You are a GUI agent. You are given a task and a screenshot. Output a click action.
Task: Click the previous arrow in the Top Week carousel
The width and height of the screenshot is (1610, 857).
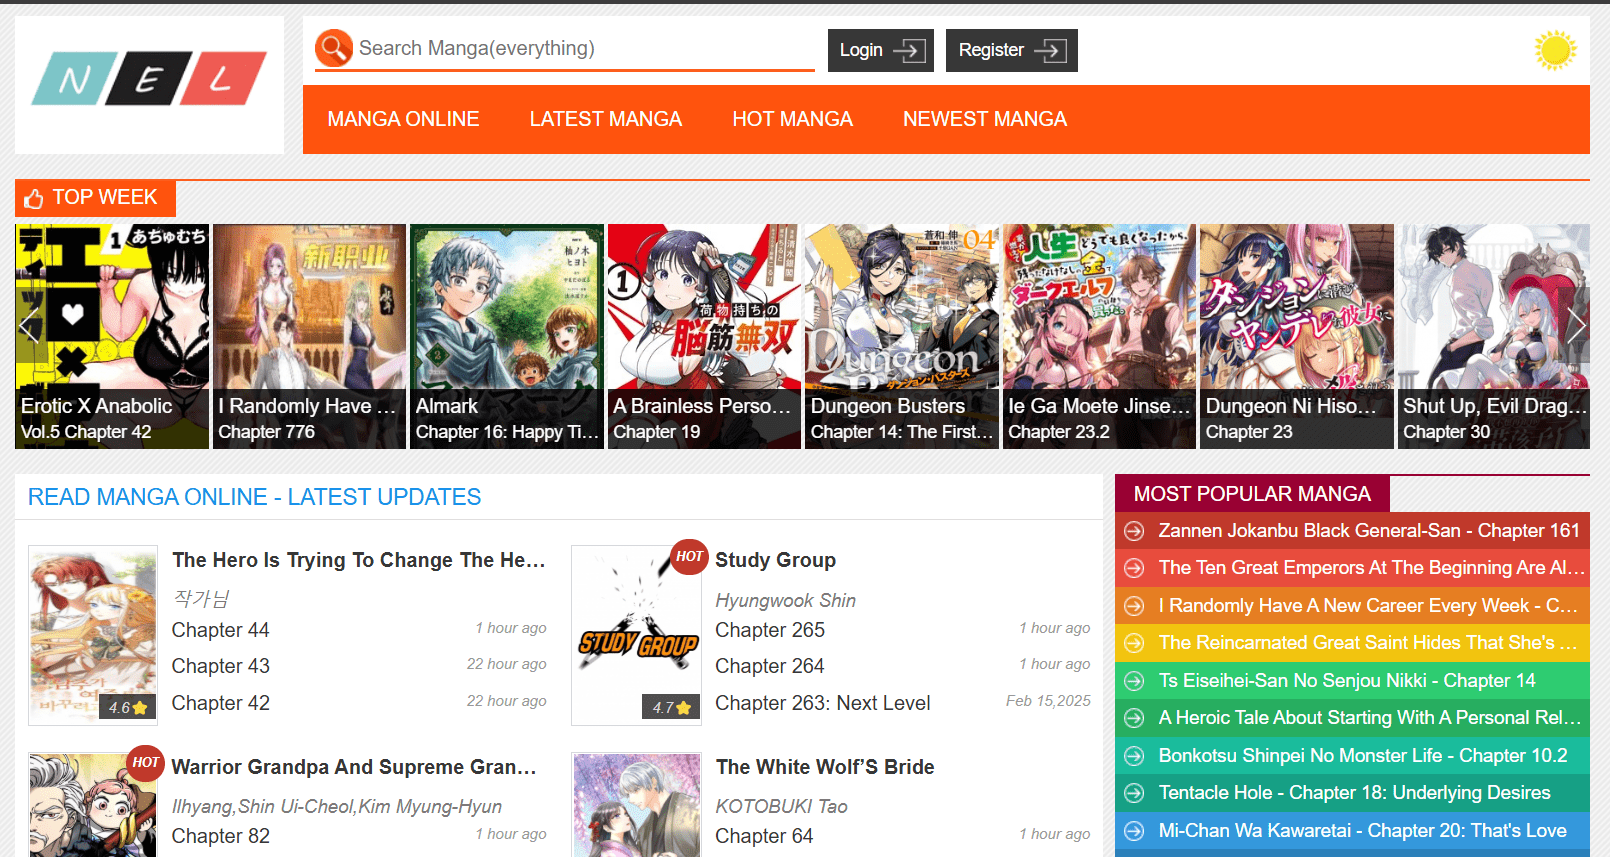point(29,326)
